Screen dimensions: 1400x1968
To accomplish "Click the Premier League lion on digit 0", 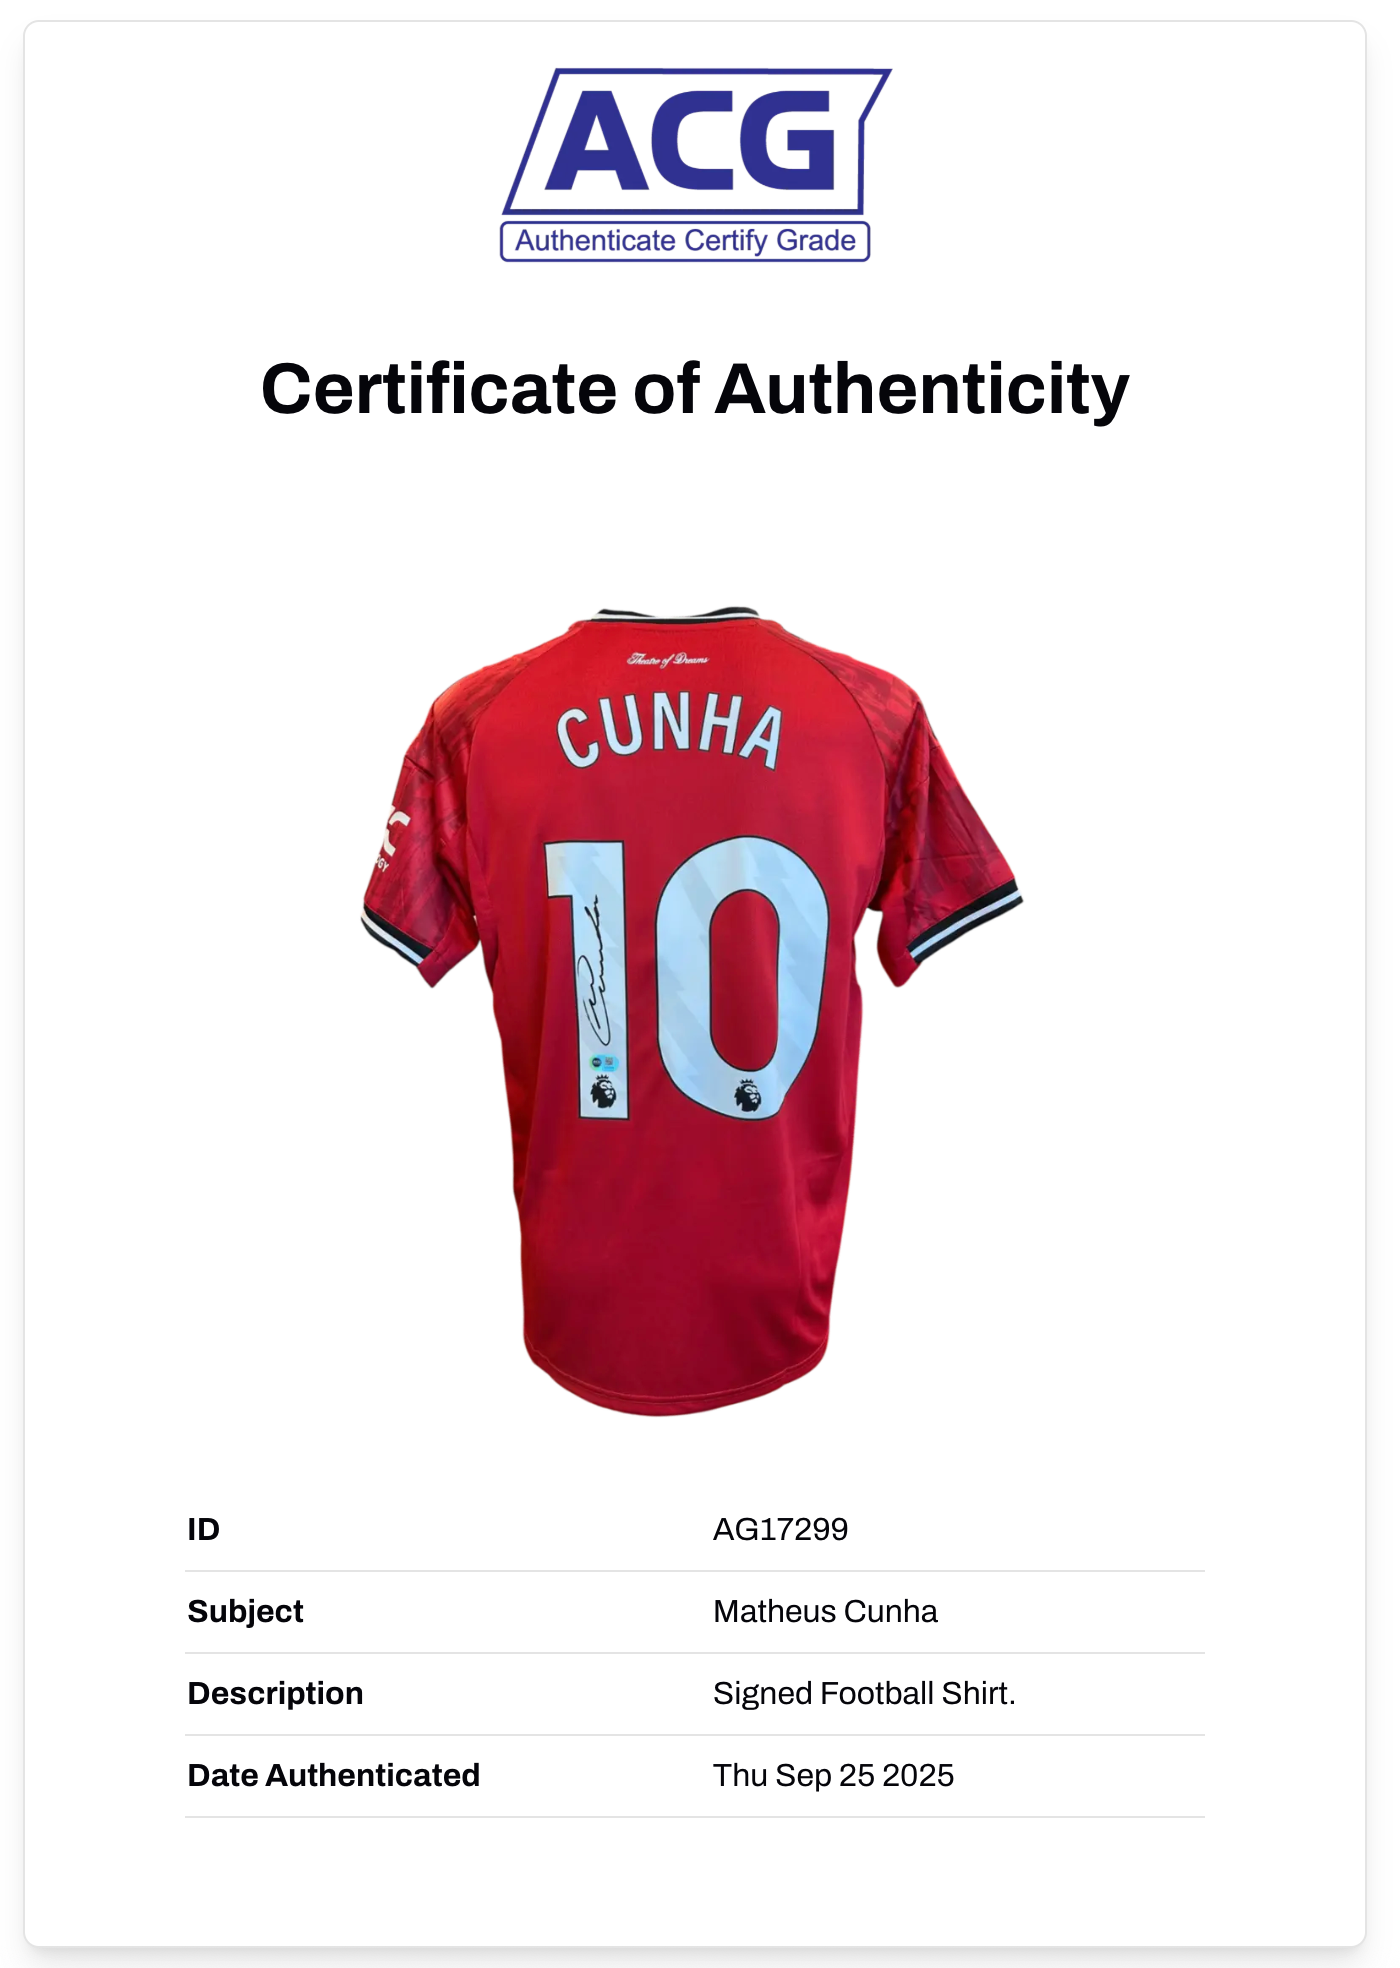I will (x=747, y=1095).
